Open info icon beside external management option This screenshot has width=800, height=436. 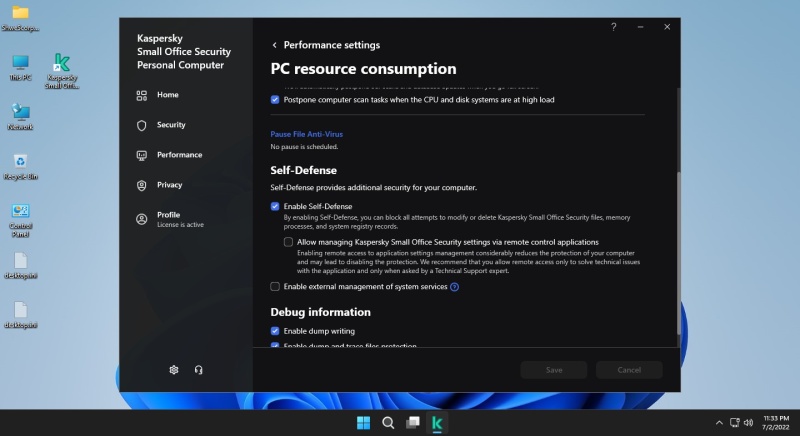pyautogui.click(x=455, y=287)
